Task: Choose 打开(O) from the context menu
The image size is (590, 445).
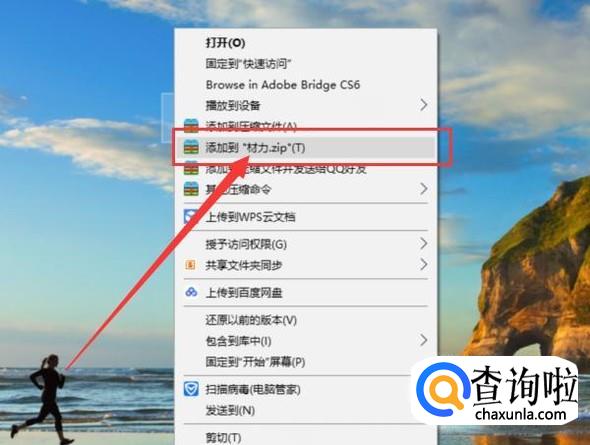Action: click(x=225, y=43)
